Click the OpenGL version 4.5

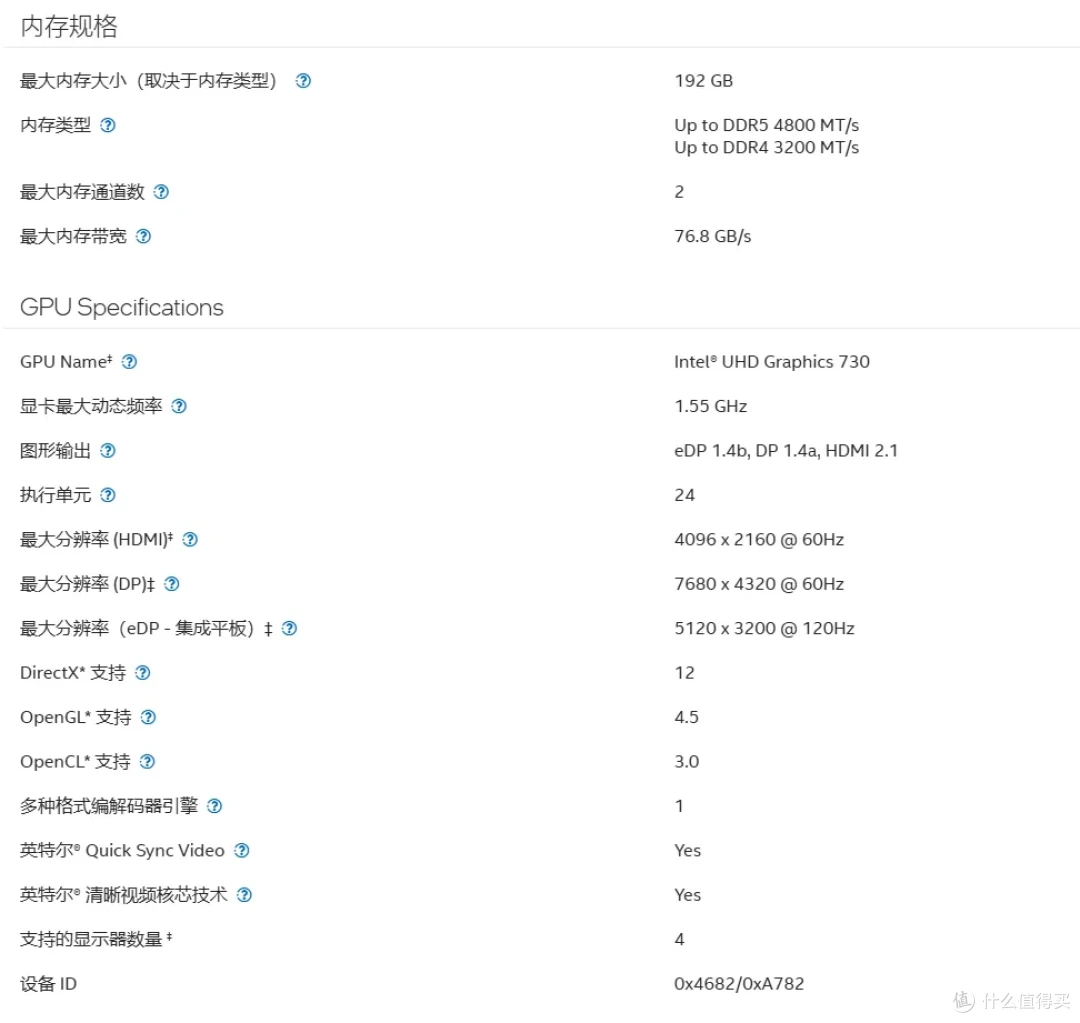[686, 717]
